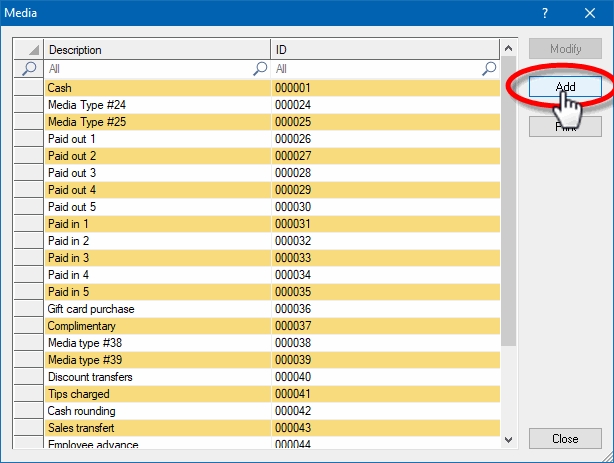The width and height of the screenshot is (614, 463).
Task: Sort by the Description column header
Action: tap(157, 50)
